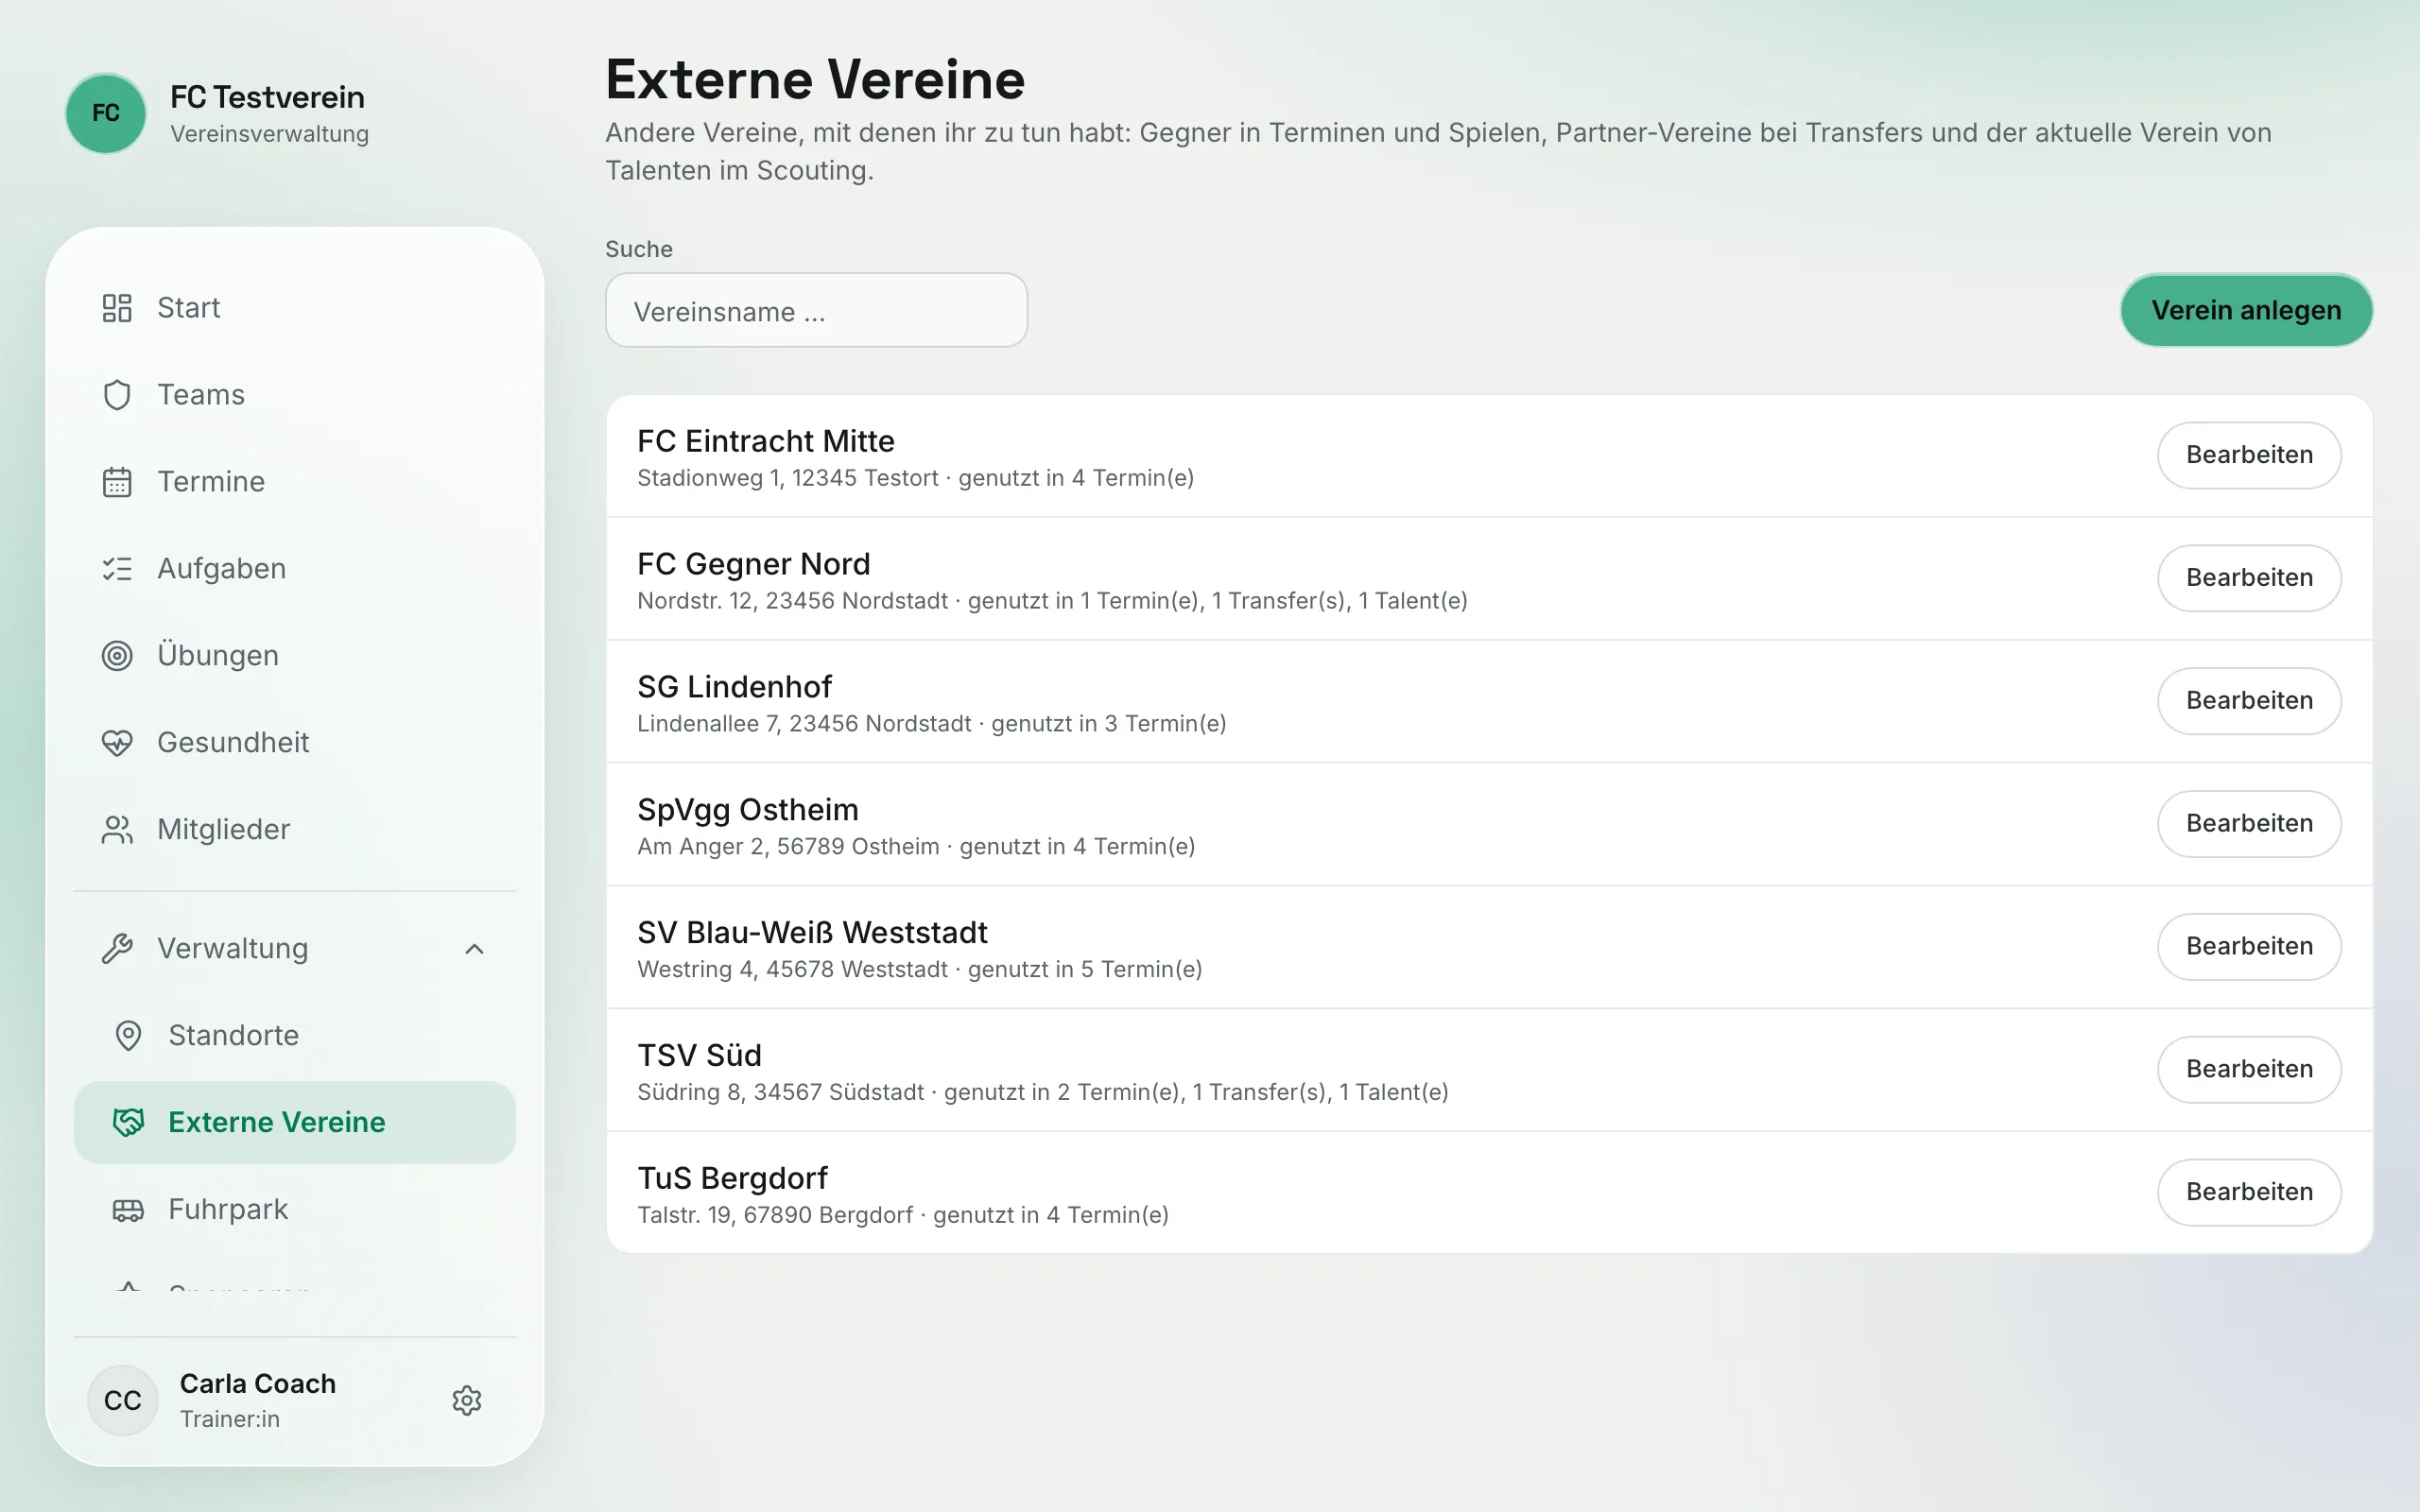Open the Termine section

coord(295,482)
